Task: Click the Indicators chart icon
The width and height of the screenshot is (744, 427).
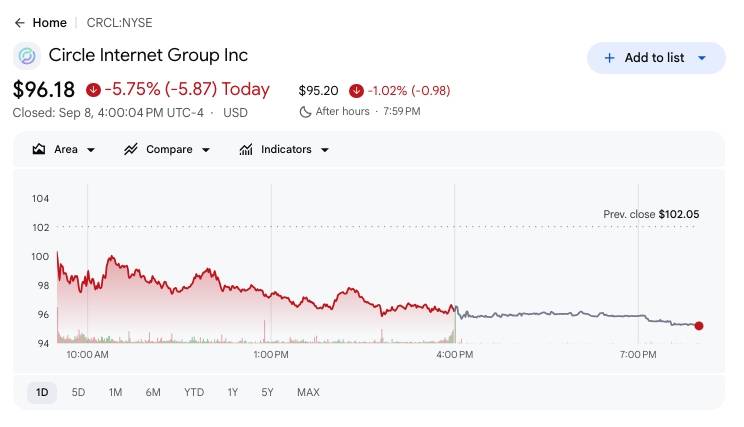Action: tap(246, 149)
